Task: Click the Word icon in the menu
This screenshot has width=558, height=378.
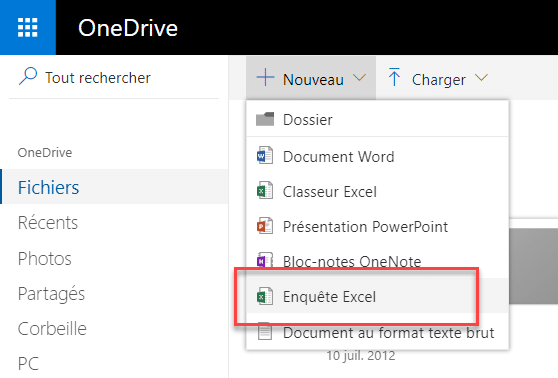Action: (265, 156)
